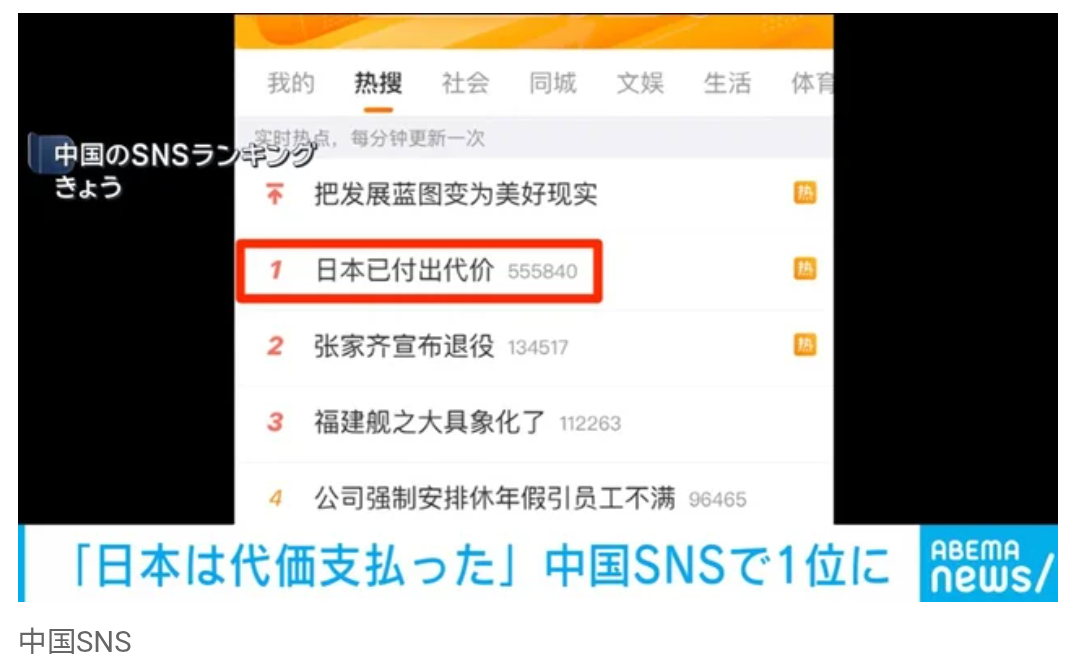Click hot badge beside 张家齐宣布退役
The height and width of the screenshot is (659, 1078).
tap(805, 344)
